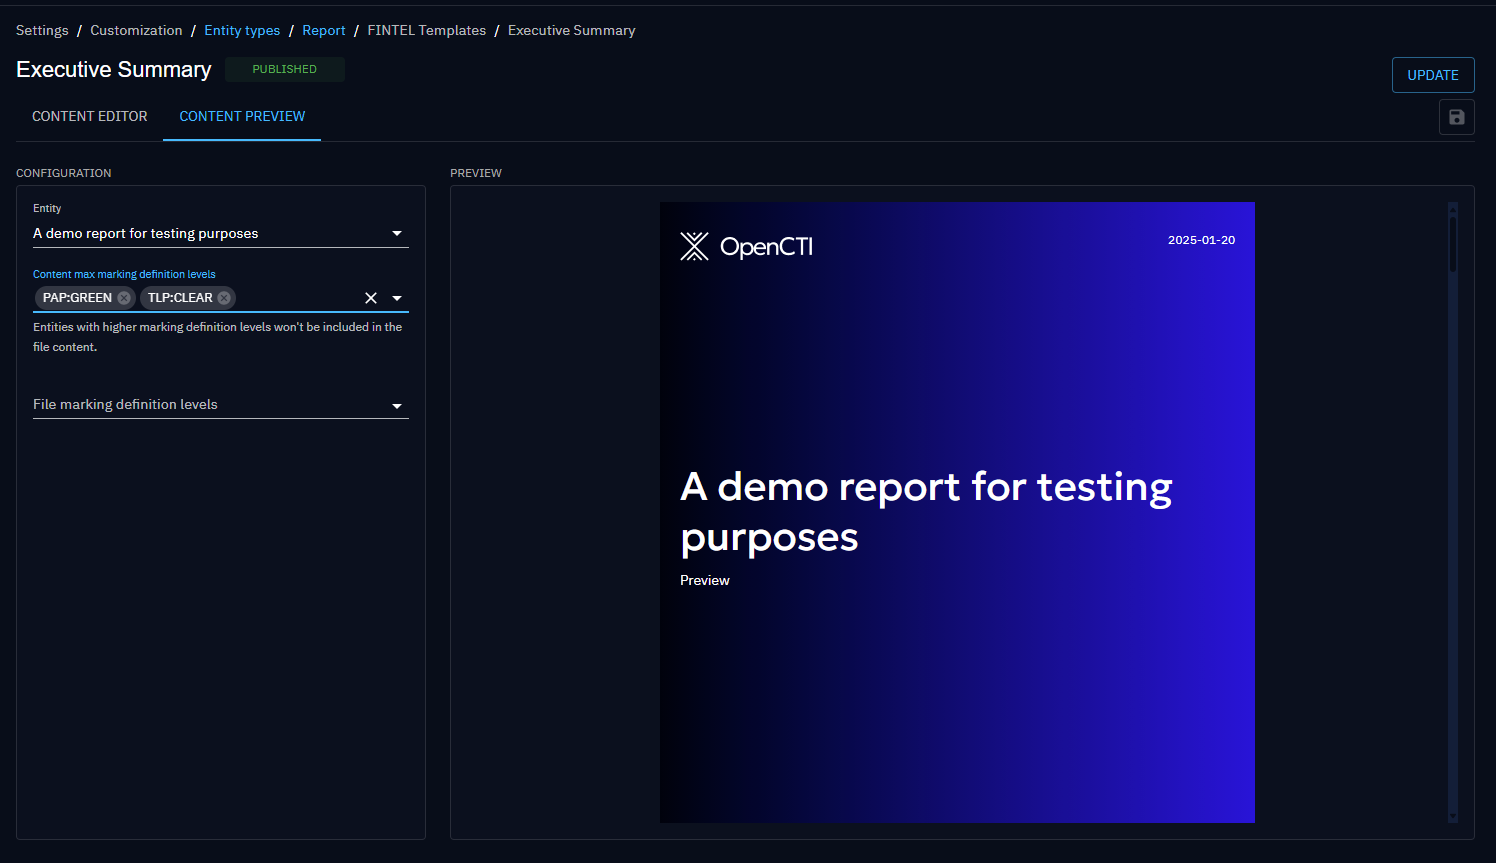Go to Entity types breadcrumb link
1496x863 pixels.
coord(242,30)
